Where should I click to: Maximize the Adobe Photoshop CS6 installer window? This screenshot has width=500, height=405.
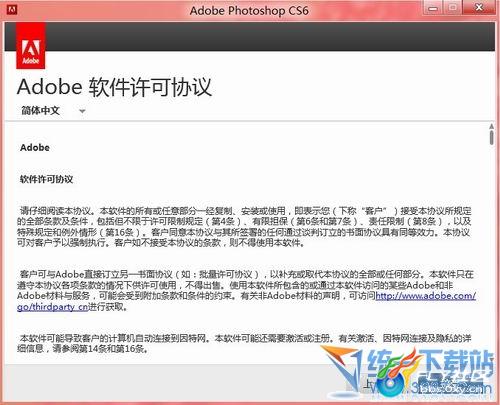453,8
